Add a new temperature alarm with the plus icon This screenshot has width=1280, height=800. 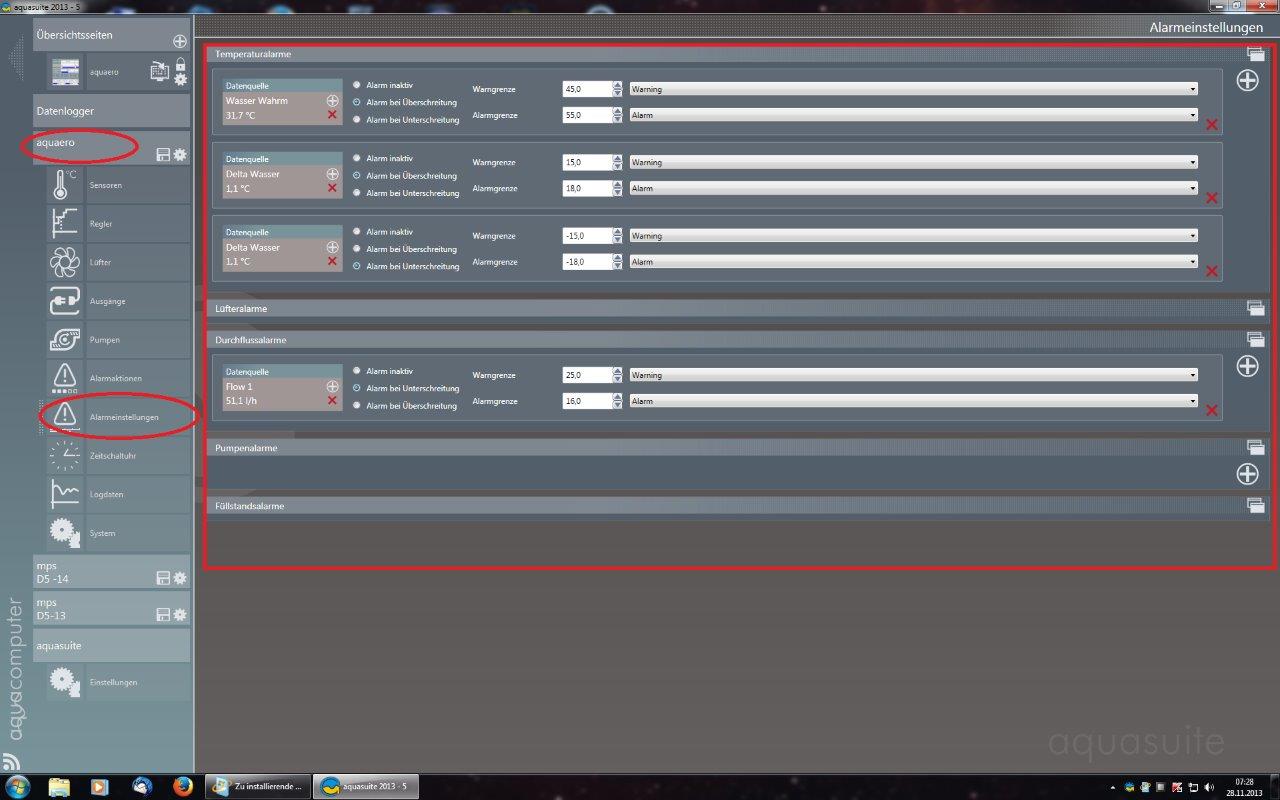[x=1247, y=81]
